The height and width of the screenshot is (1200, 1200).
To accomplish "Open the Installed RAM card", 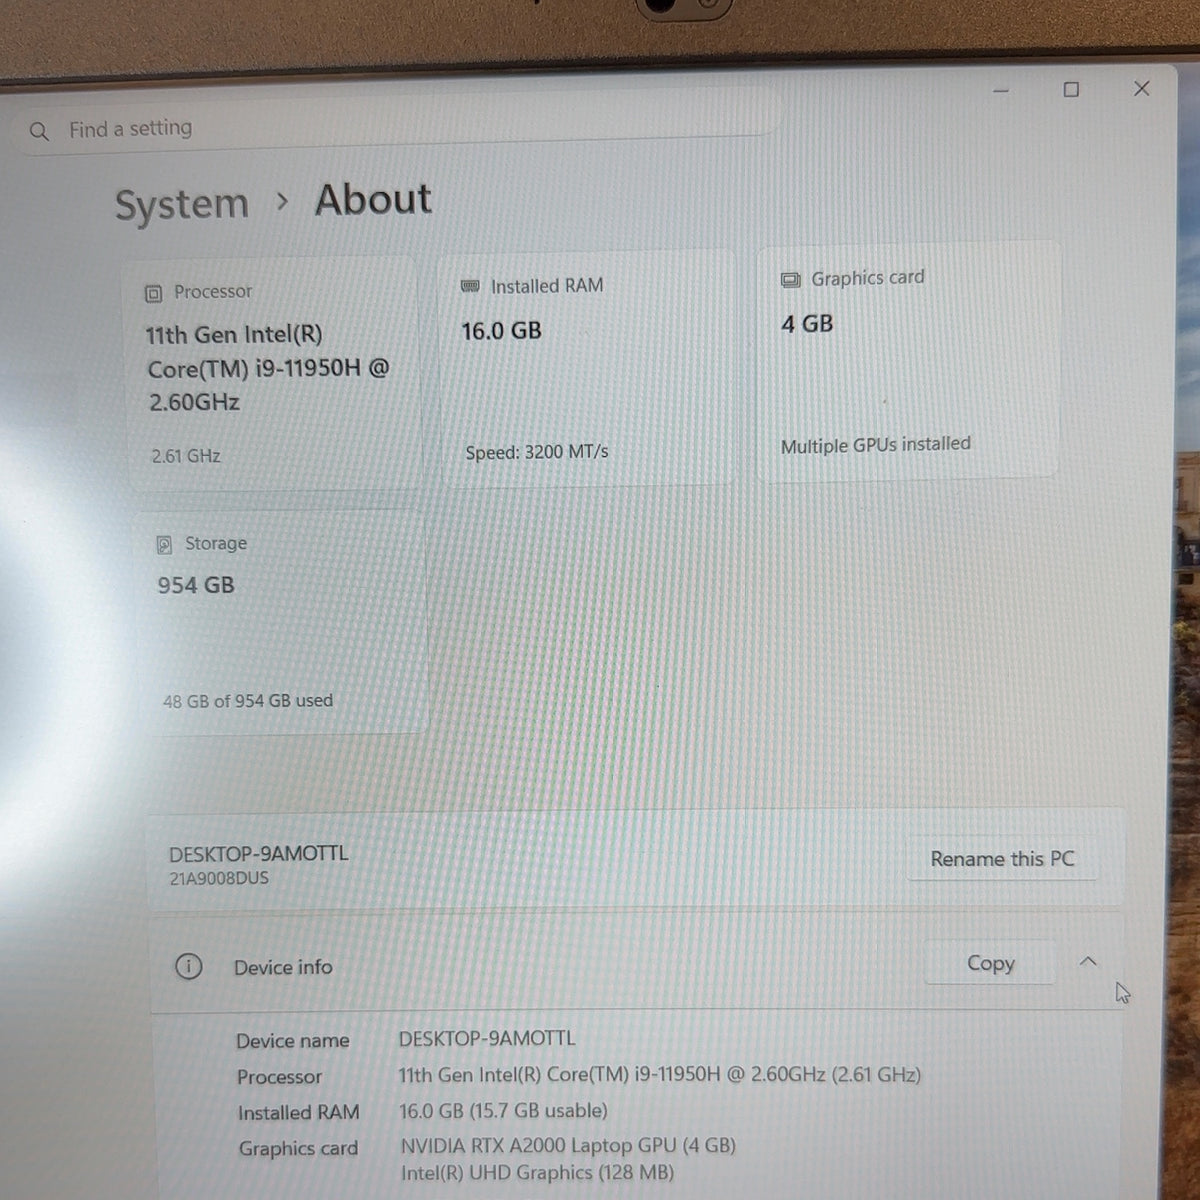I will pos(588,368).
